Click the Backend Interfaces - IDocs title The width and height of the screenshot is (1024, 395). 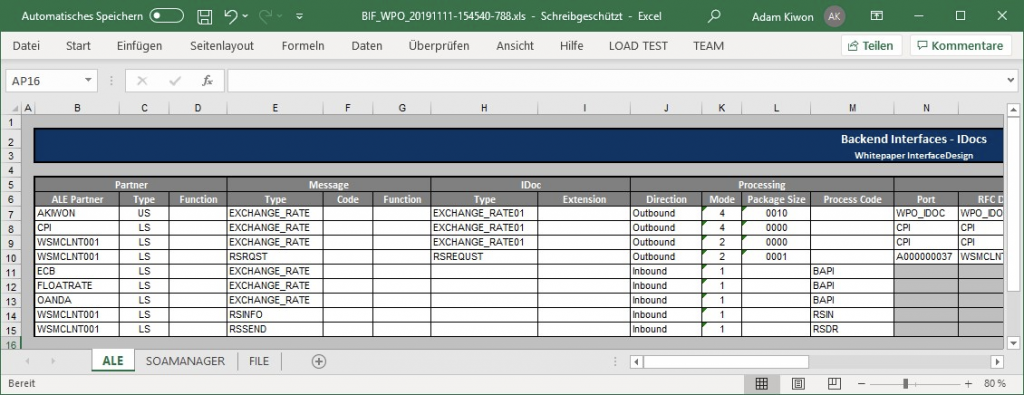[913, 139]
